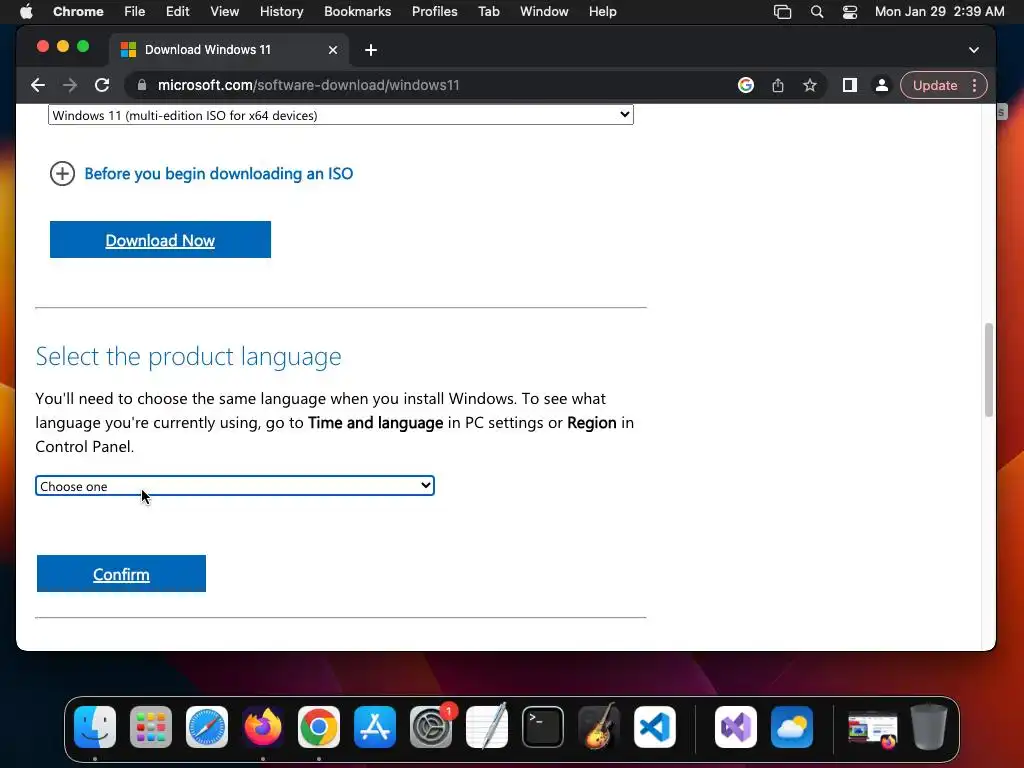This screenshot has width=1024, height=768.
Task: Open the cloud app in the Dock
Action: point(792,727)
